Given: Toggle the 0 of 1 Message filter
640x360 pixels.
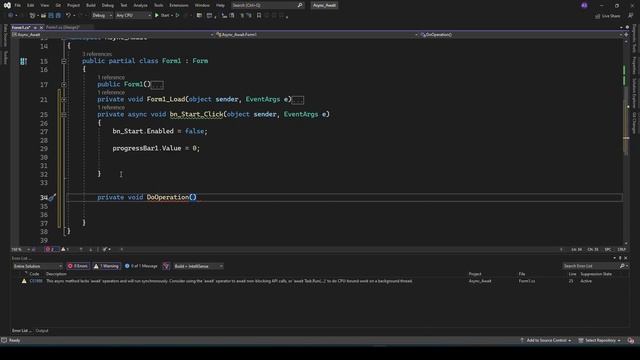Looking at the screenshot, I should tap(141, 266).
